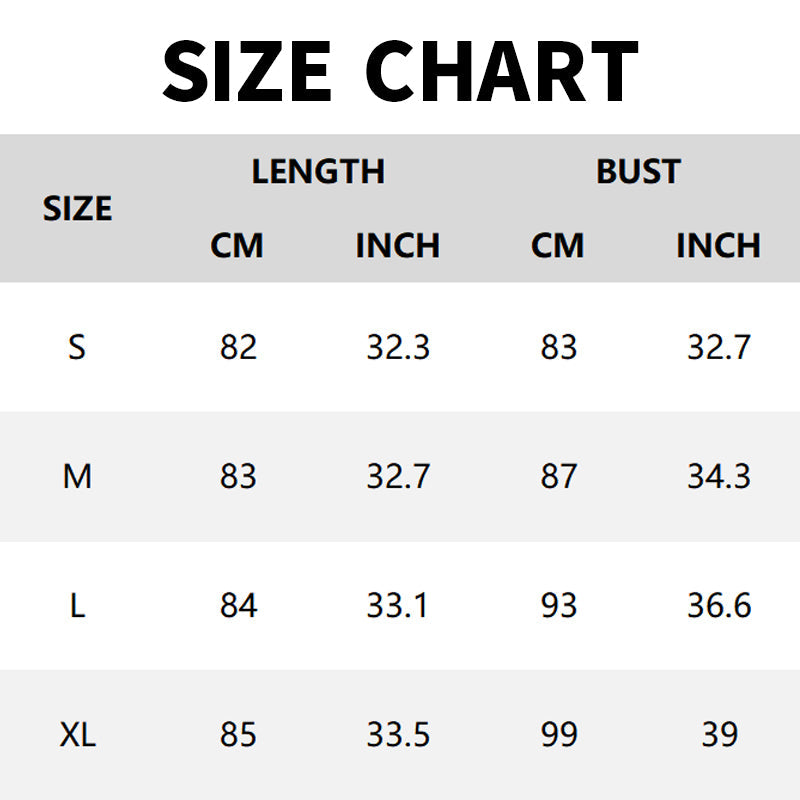The width and height of the screenshot is (800, 800).
Task: Click the XL size row label
Action: (77, 736)
